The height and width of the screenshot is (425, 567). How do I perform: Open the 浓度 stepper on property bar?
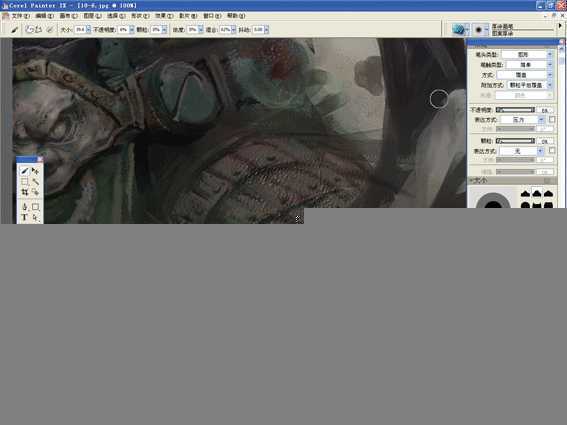pyautogui.click(x=201, y=30)
